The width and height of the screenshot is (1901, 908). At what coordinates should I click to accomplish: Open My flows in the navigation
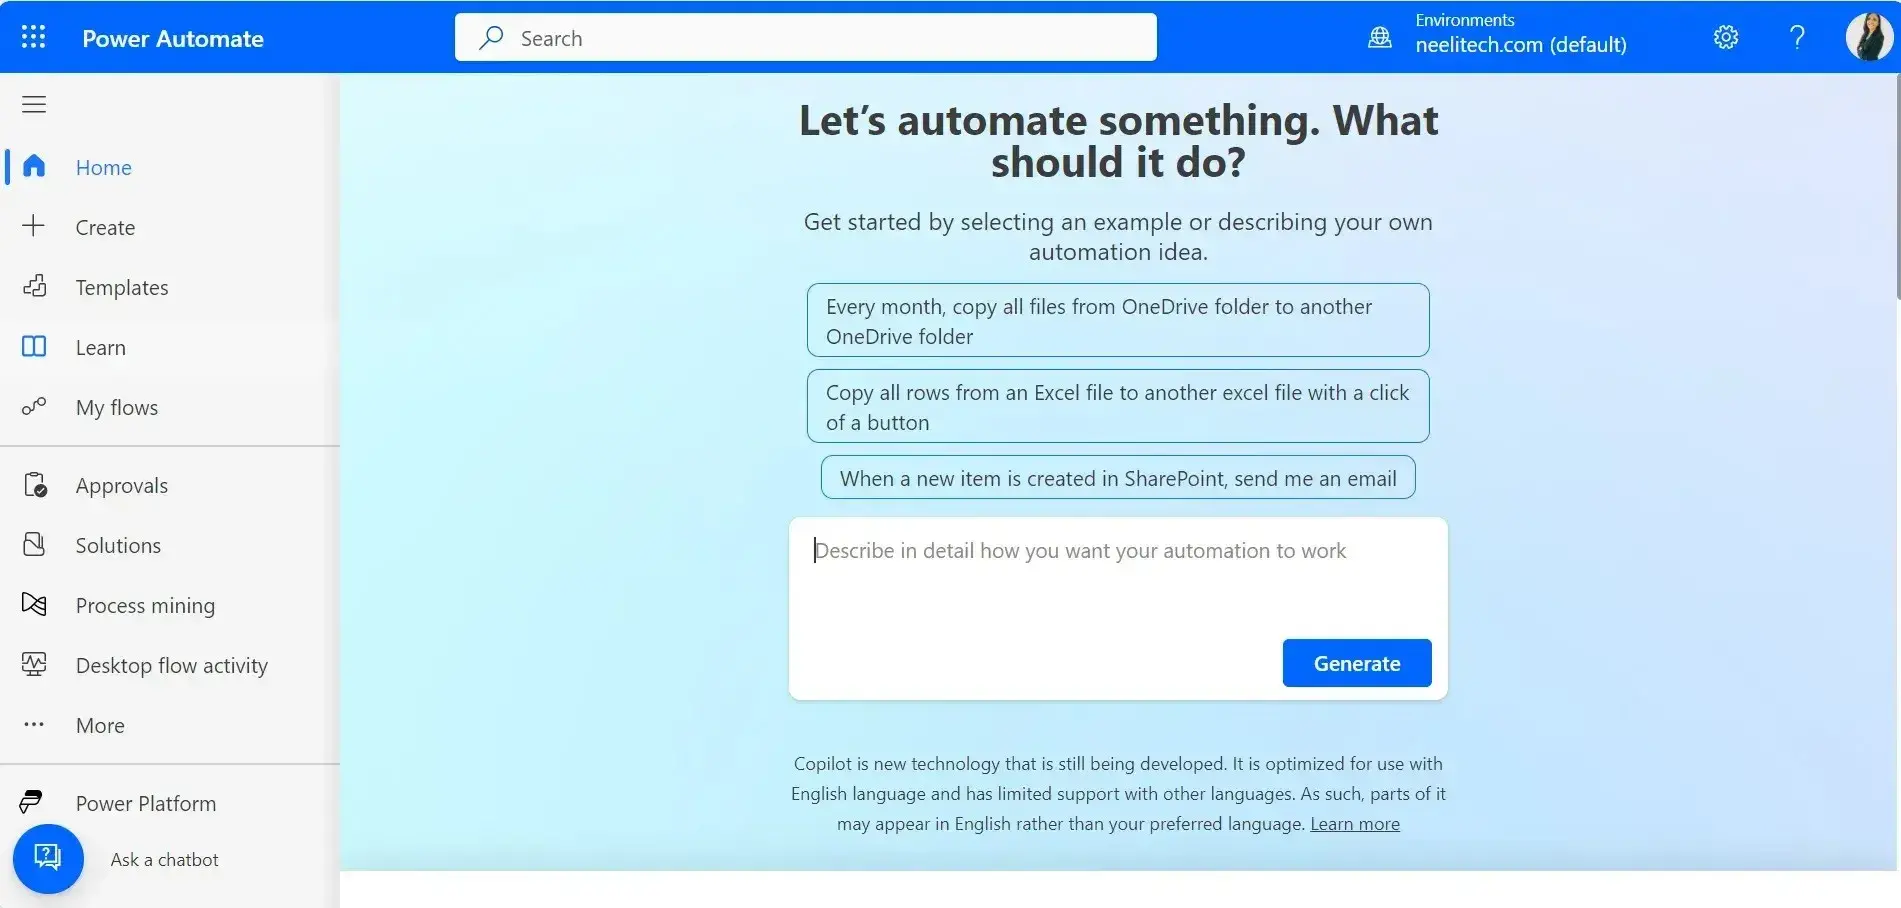(170, 407)
